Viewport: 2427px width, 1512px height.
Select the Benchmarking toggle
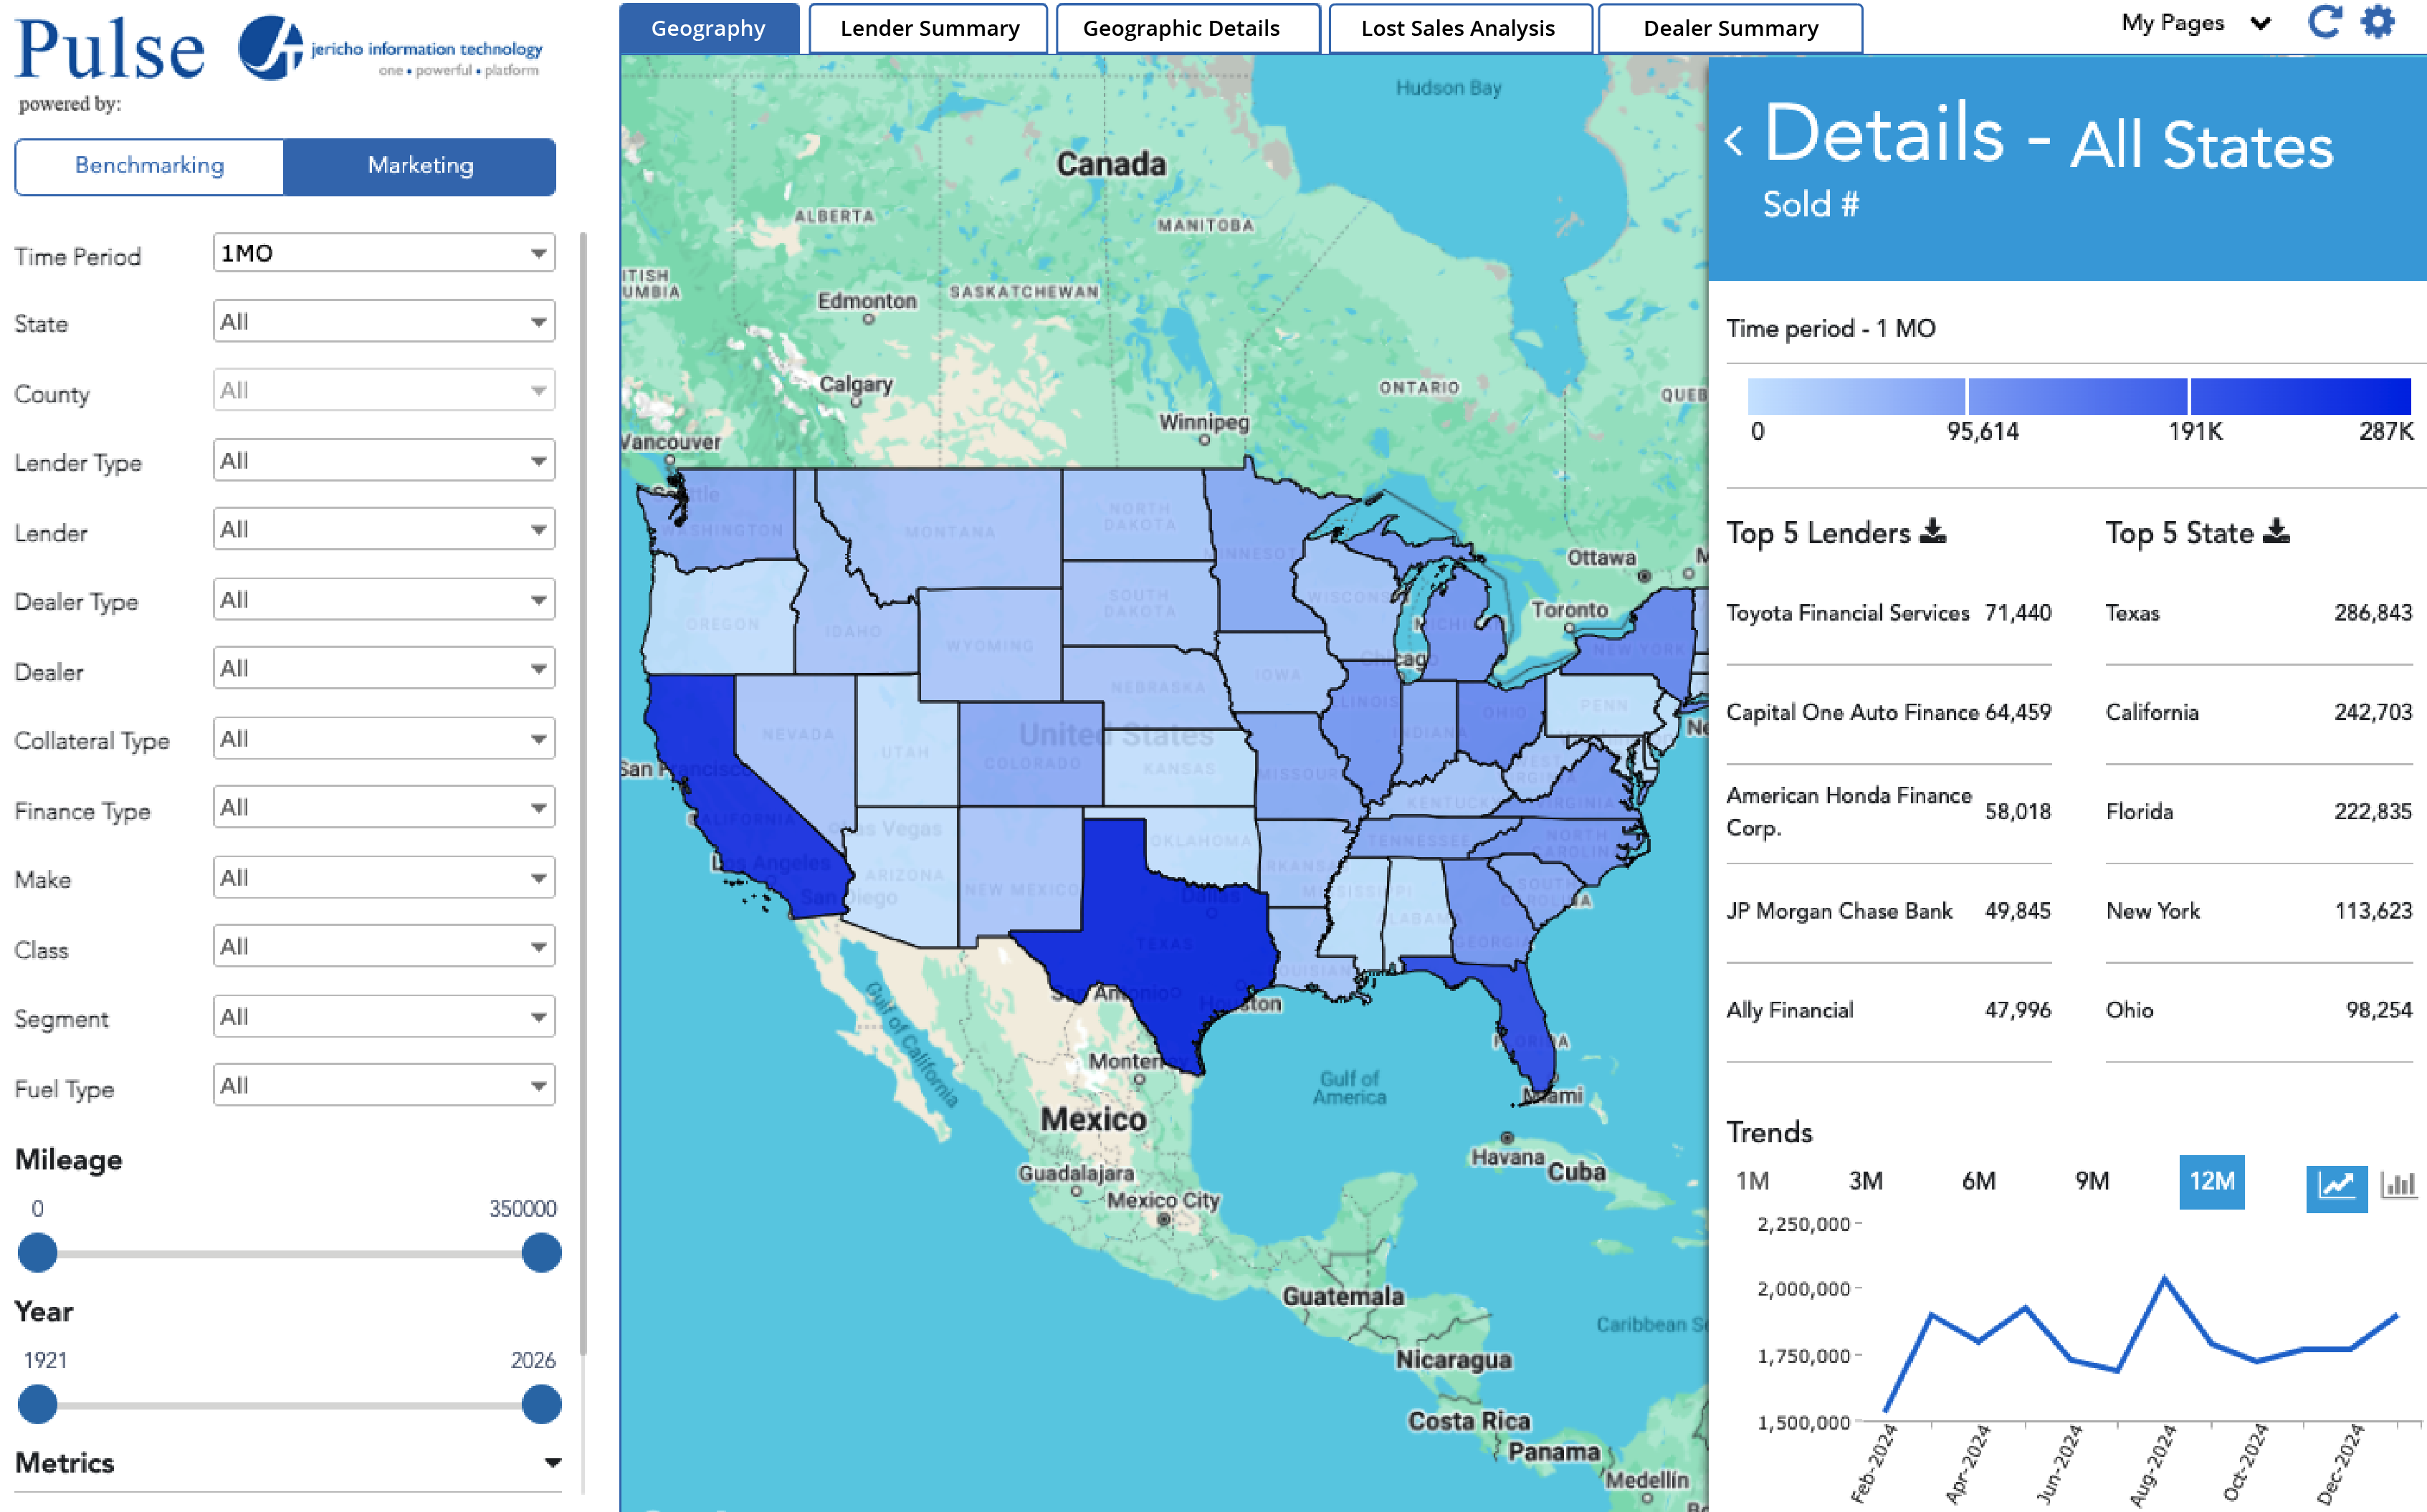point(150,166)
